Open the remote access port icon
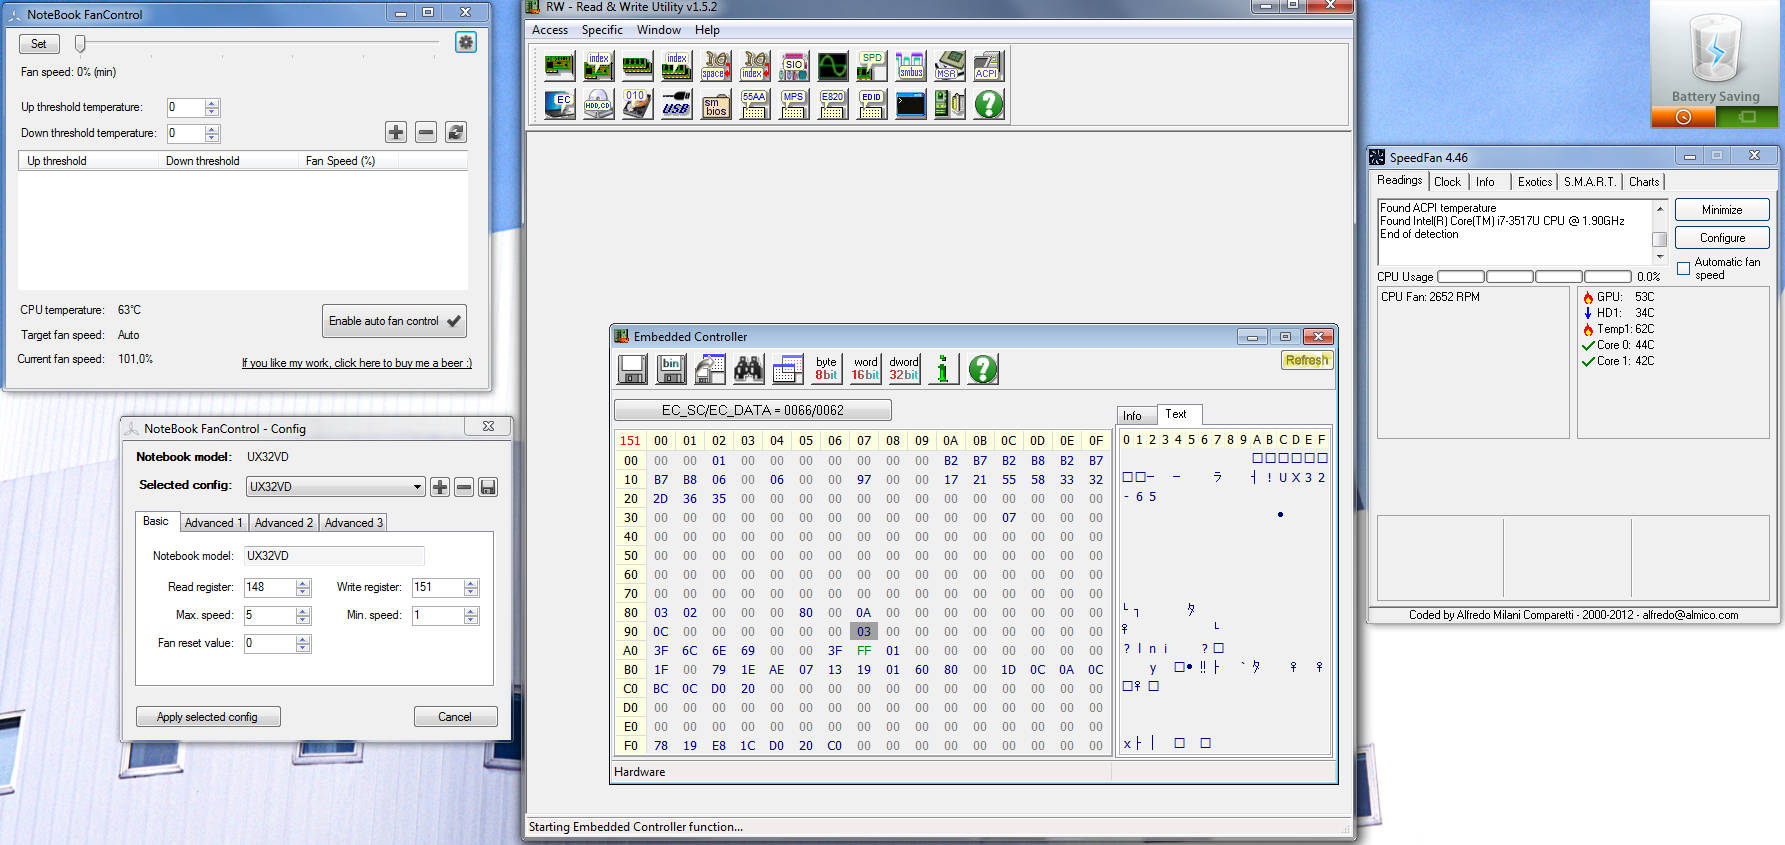 pos(949,104)
